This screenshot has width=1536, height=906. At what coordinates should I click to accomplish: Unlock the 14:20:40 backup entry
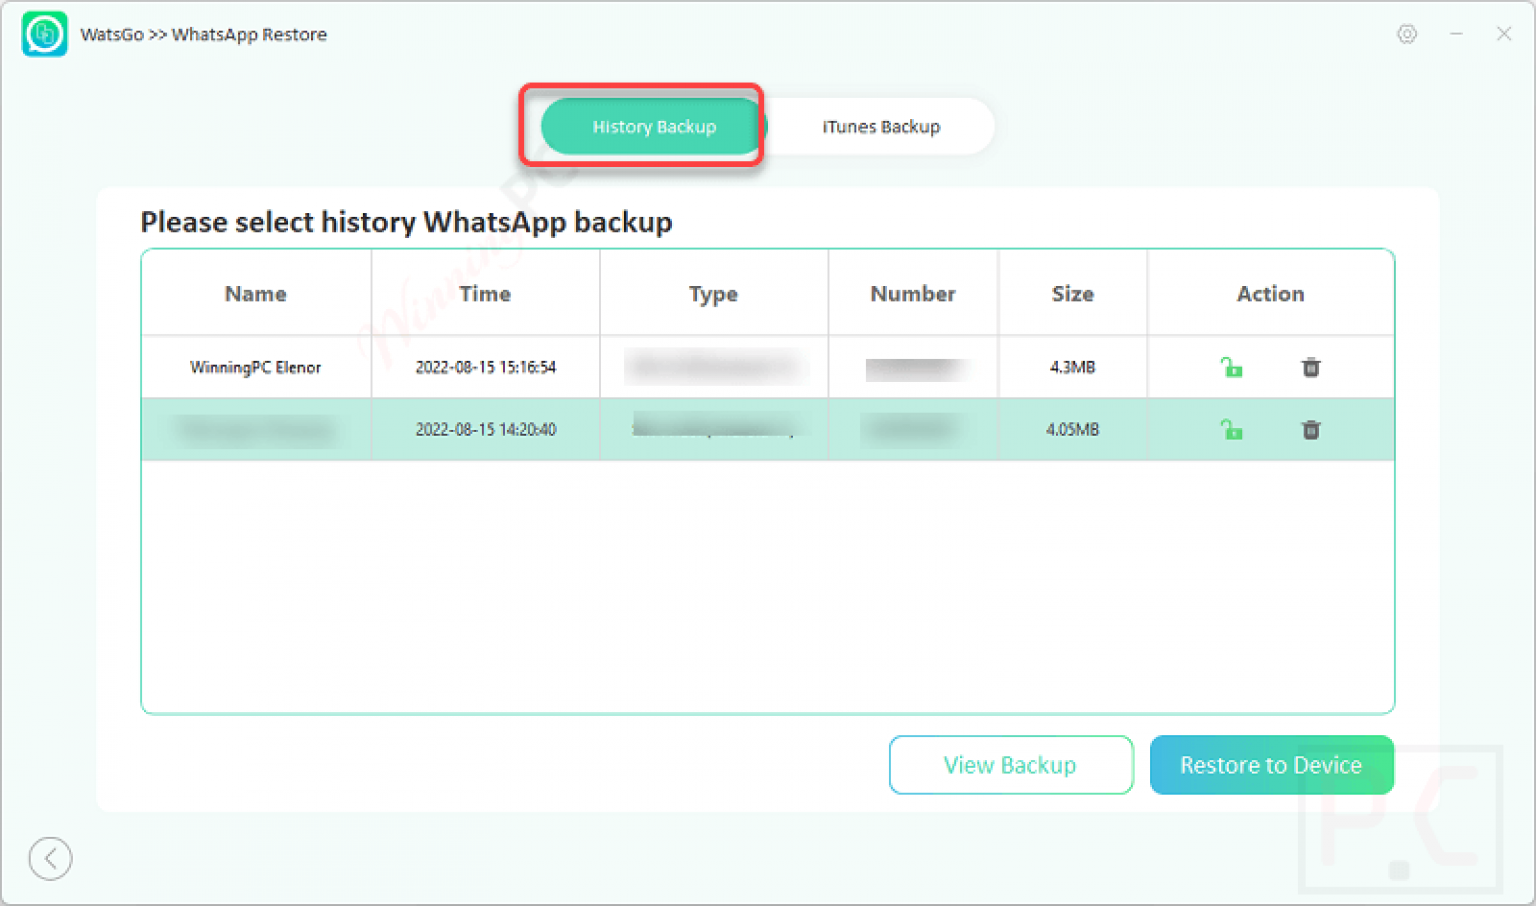pyautogui.click(x=1231, y=429)
